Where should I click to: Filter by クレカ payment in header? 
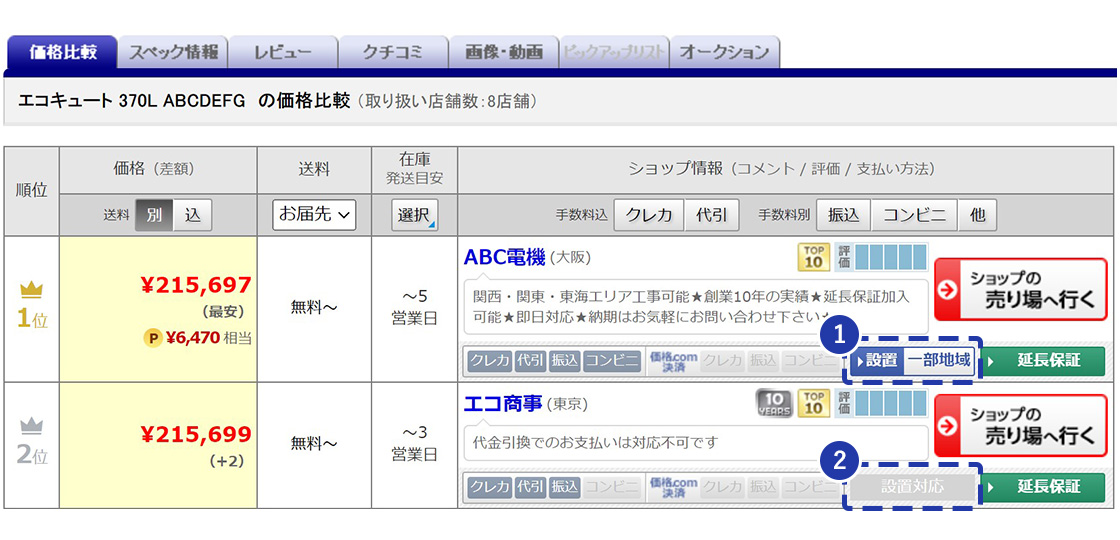(x=649, y=215)
